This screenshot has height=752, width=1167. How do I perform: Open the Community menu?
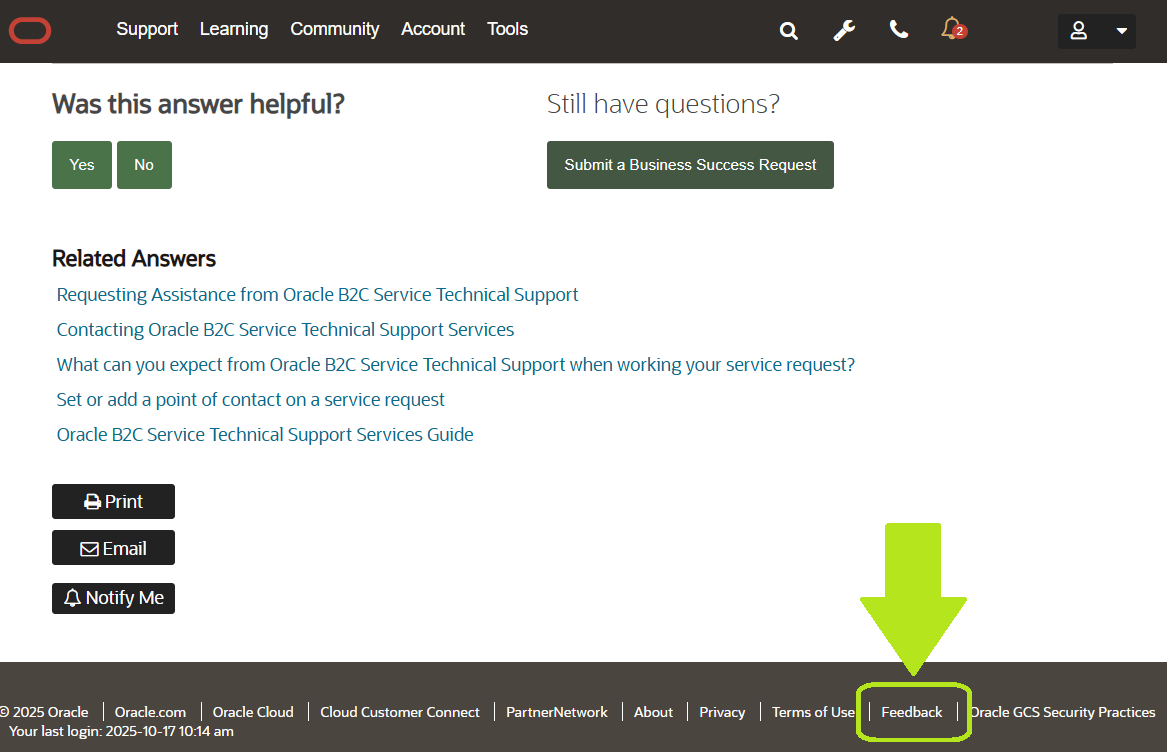click(334, 30)
